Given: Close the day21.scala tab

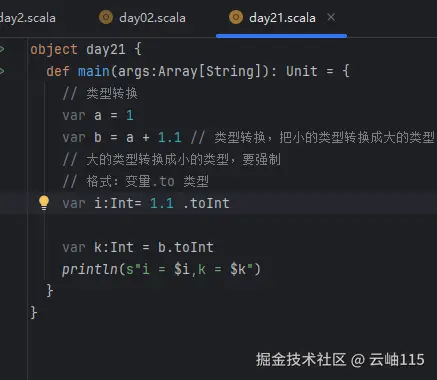Looking at the screenshot, I should (x=331, y=17).
